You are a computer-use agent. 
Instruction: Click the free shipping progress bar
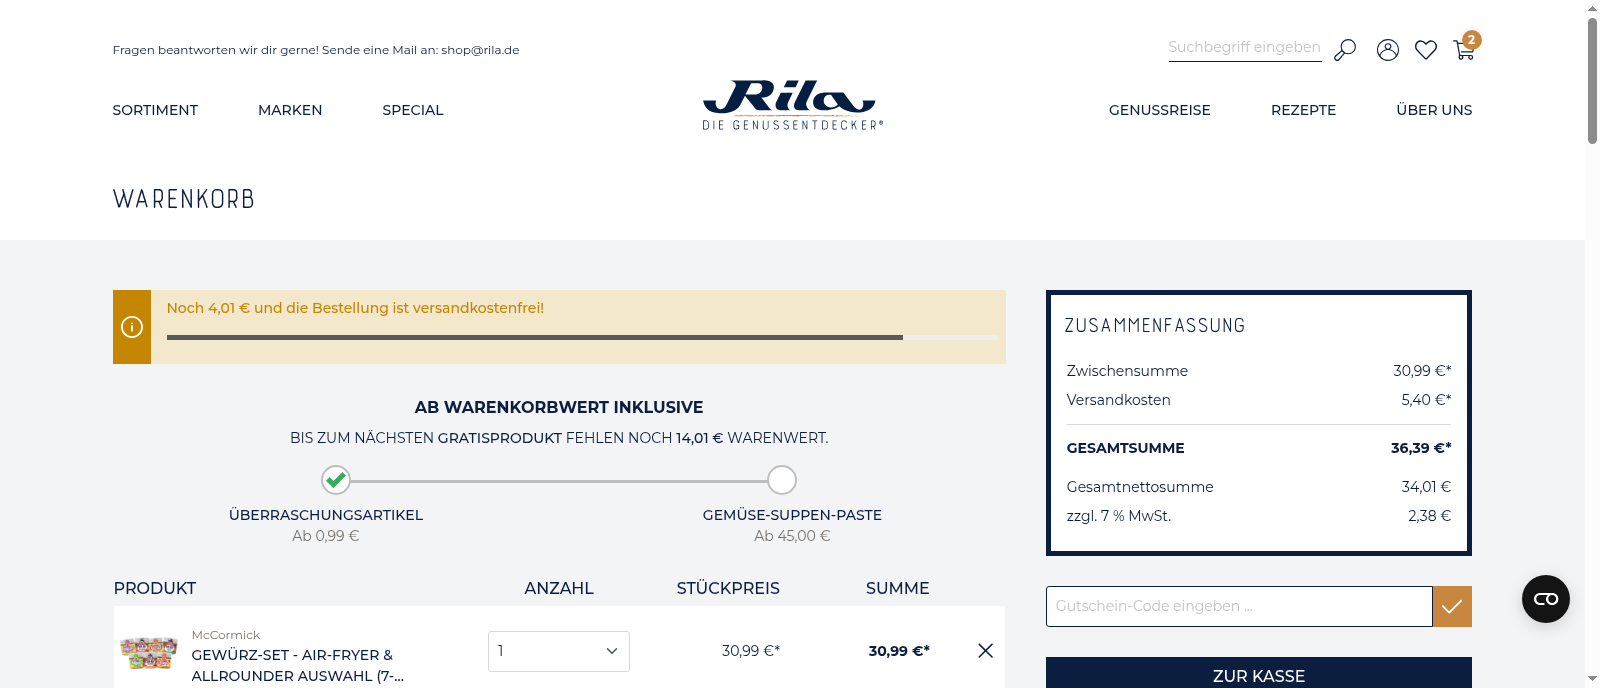point(582,338)
